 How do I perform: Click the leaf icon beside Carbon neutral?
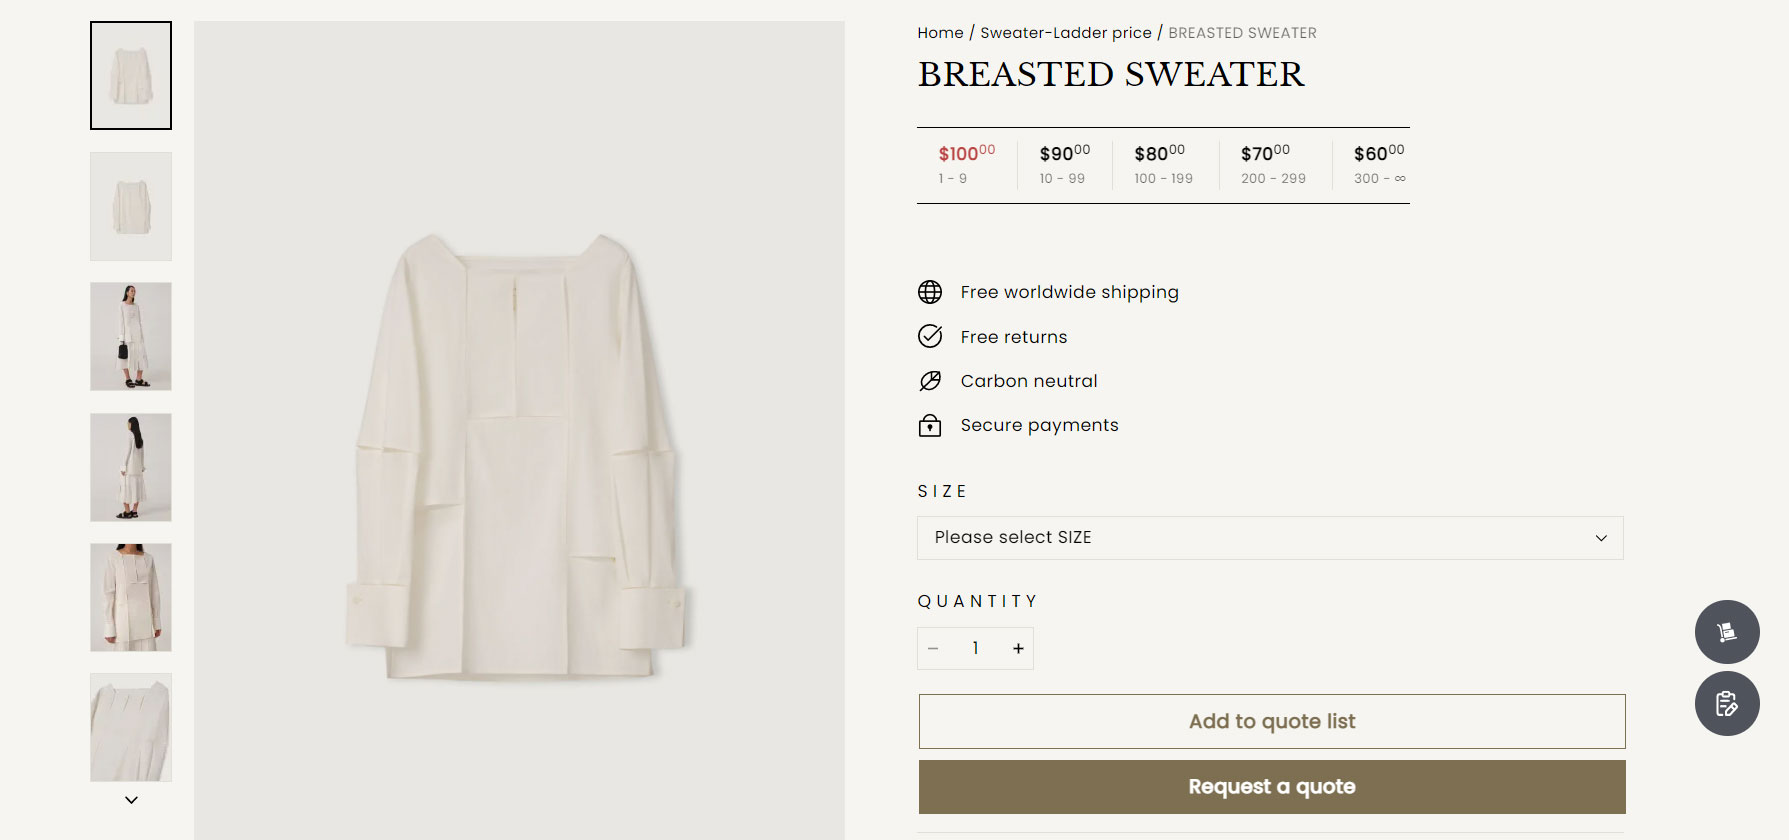click(x=930, y=381)
